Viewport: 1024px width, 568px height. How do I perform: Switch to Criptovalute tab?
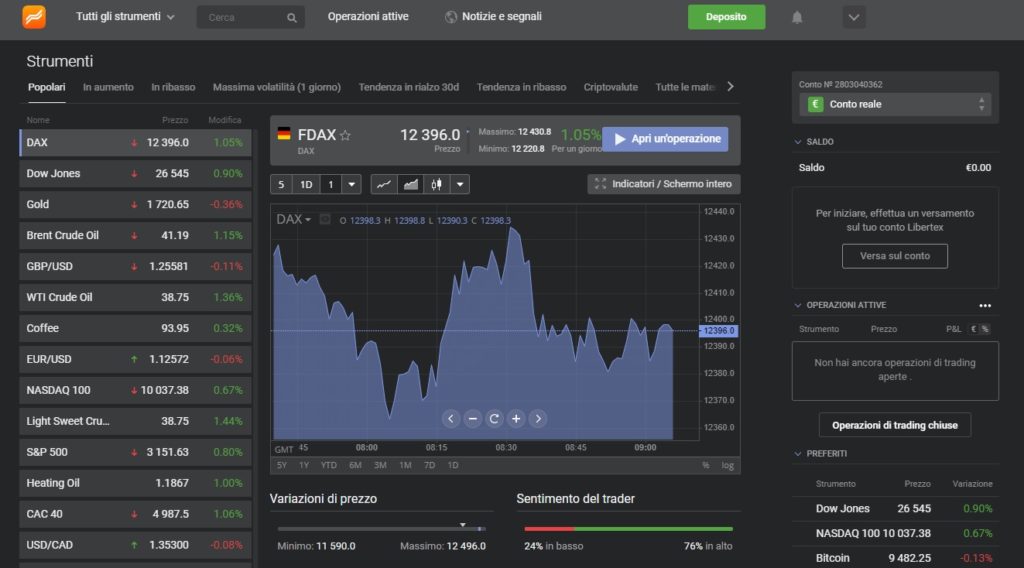click(x=611, y=87)
